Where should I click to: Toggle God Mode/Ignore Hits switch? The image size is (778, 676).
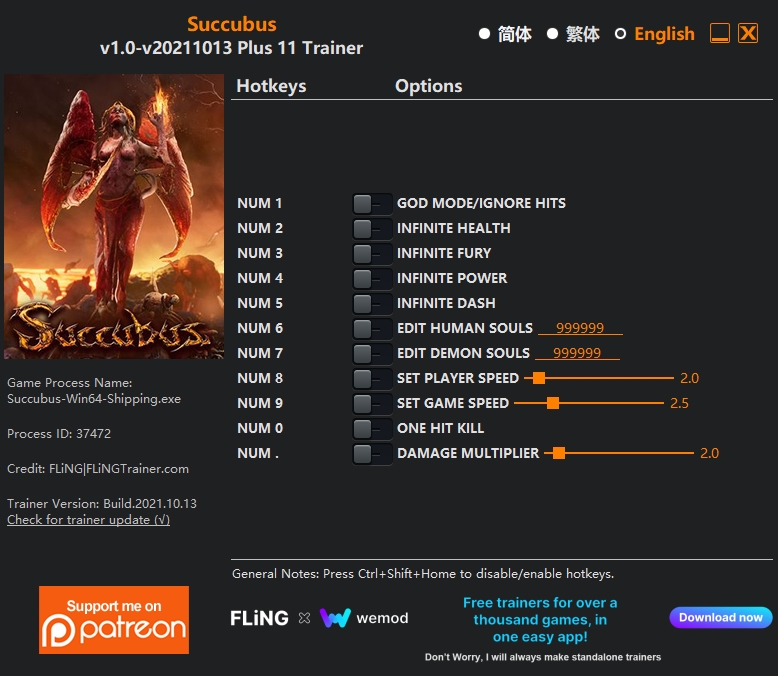pos(372,203)
